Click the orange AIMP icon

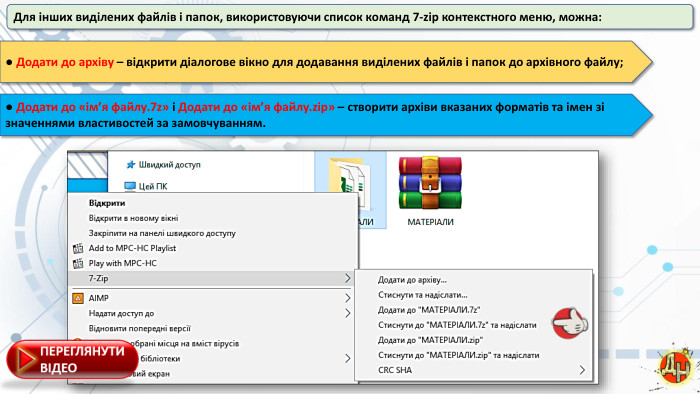[x=78, y=298]
